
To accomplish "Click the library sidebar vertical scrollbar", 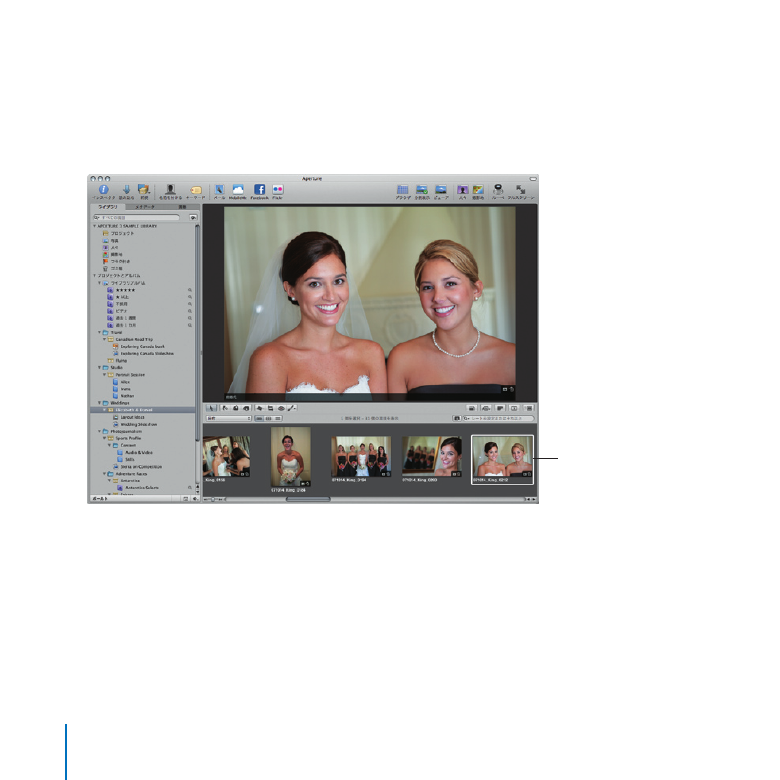I will point(197,333).
